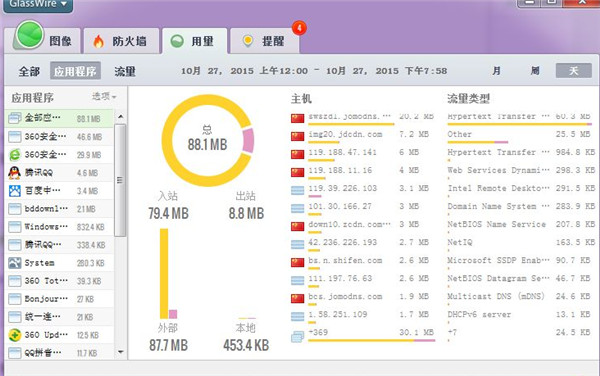Click the pink outbound segment of donut chart
The image size is (600, 376).
pyautogui.click(x=248, y=140)
